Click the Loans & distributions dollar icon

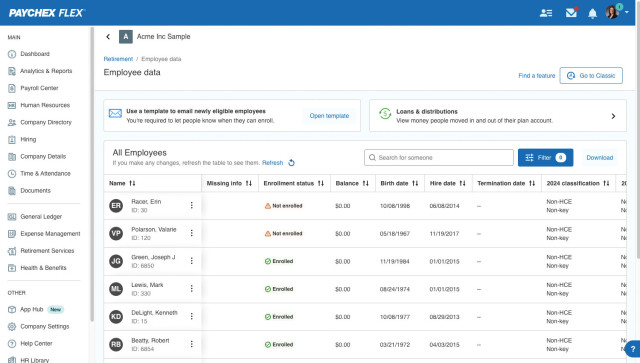click(x=385, y=114)
